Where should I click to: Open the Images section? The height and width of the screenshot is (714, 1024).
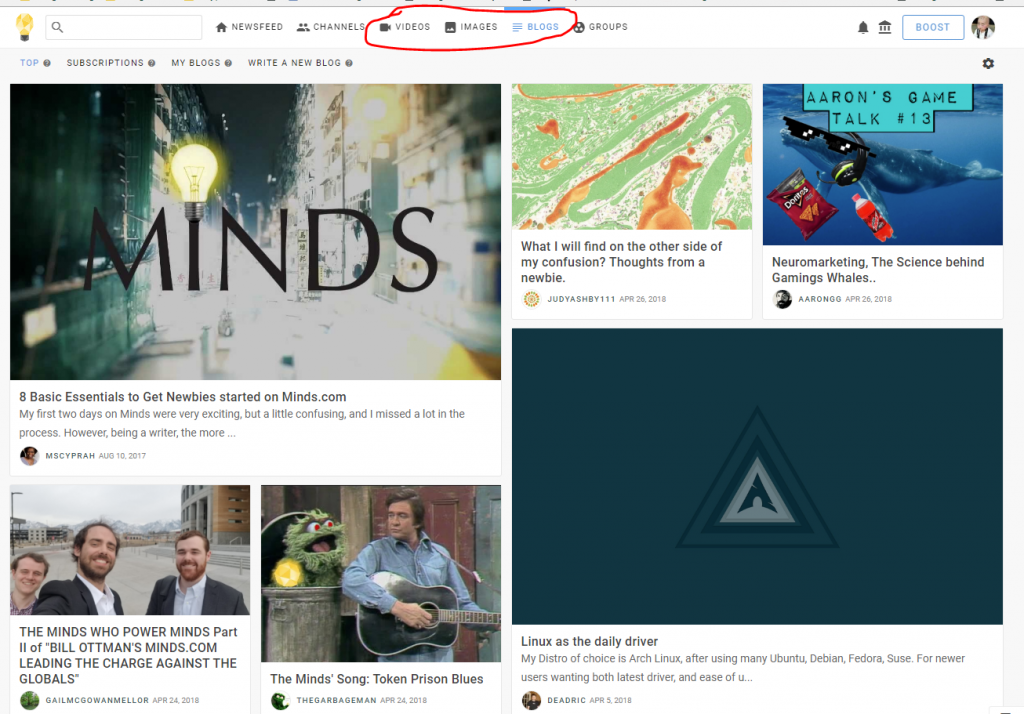coord(471,27)
